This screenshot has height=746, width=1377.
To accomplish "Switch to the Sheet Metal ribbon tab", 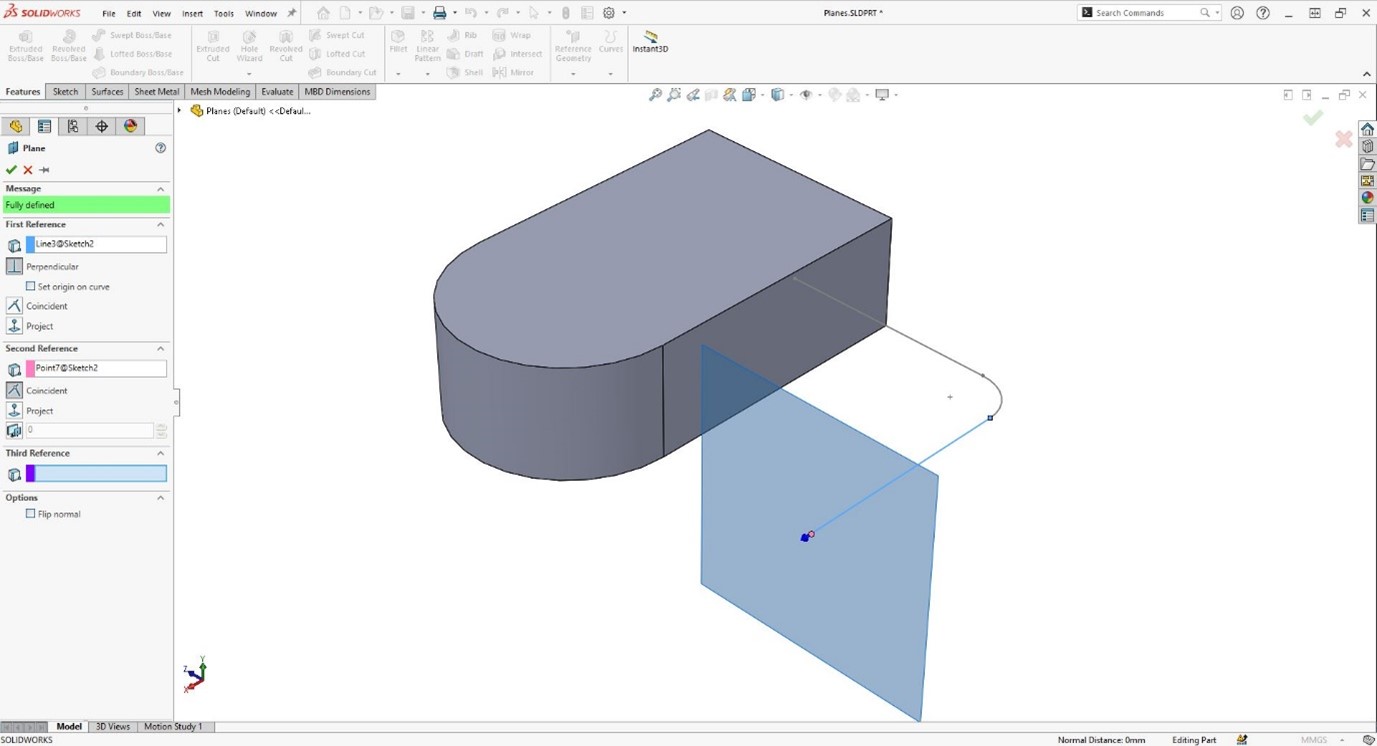I will tap(156, 91).
